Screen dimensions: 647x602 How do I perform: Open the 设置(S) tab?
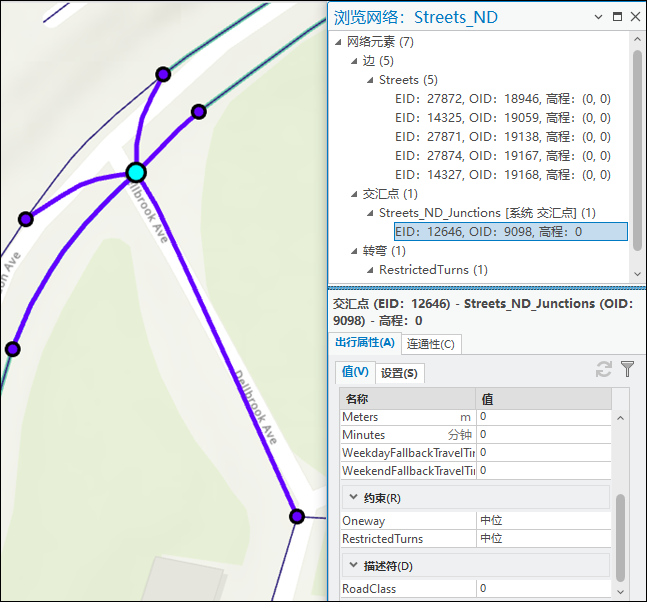[x=400, y=373]
